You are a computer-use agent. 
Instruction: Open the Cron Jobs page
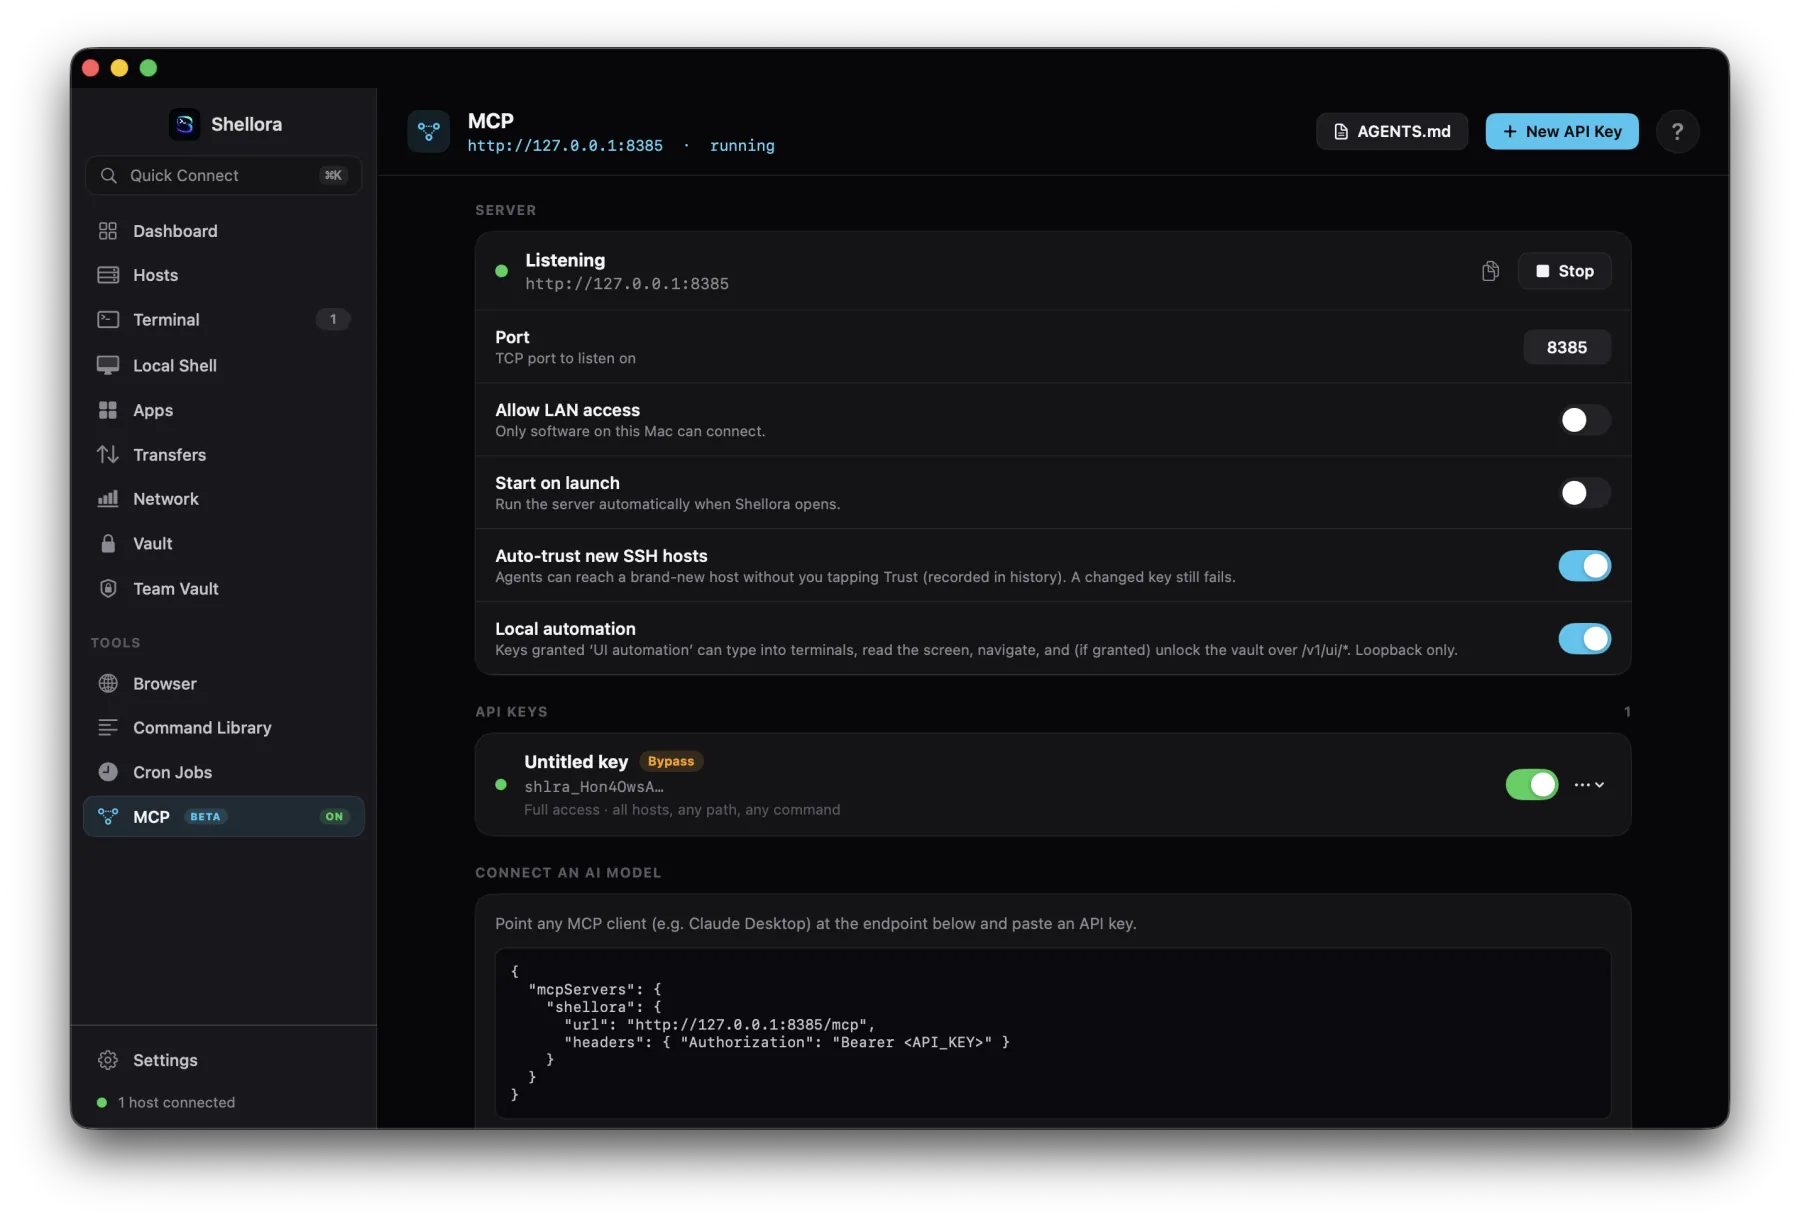coord(224,772)
